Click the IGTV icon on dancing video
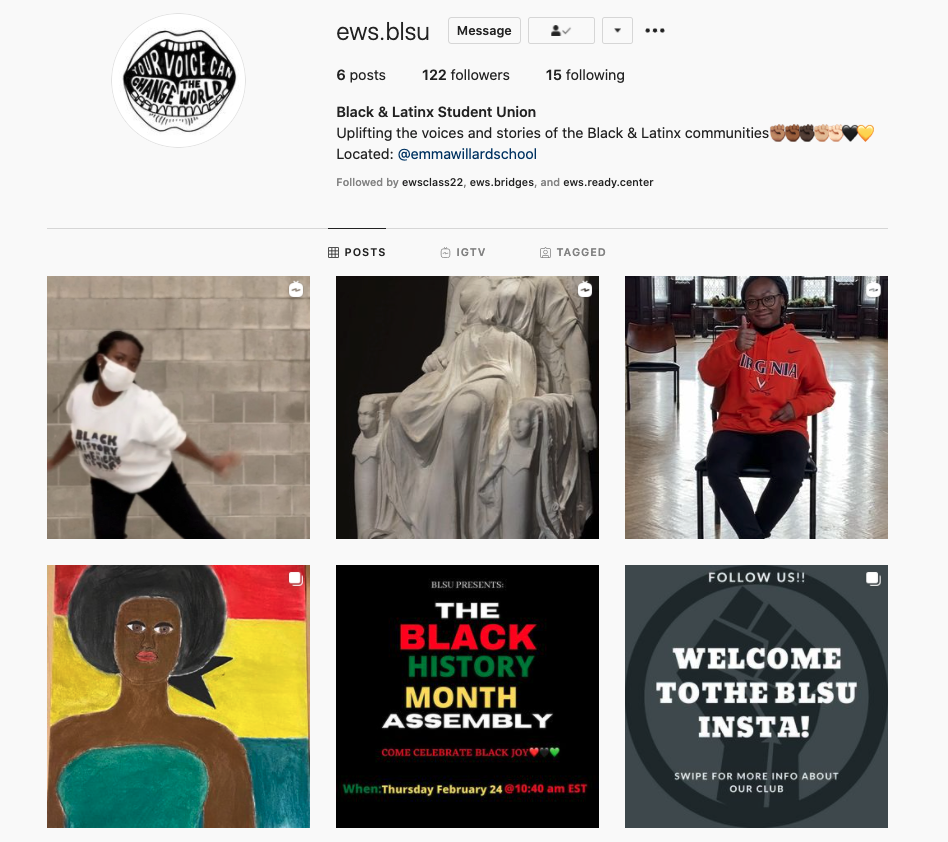 coord(296,290)
